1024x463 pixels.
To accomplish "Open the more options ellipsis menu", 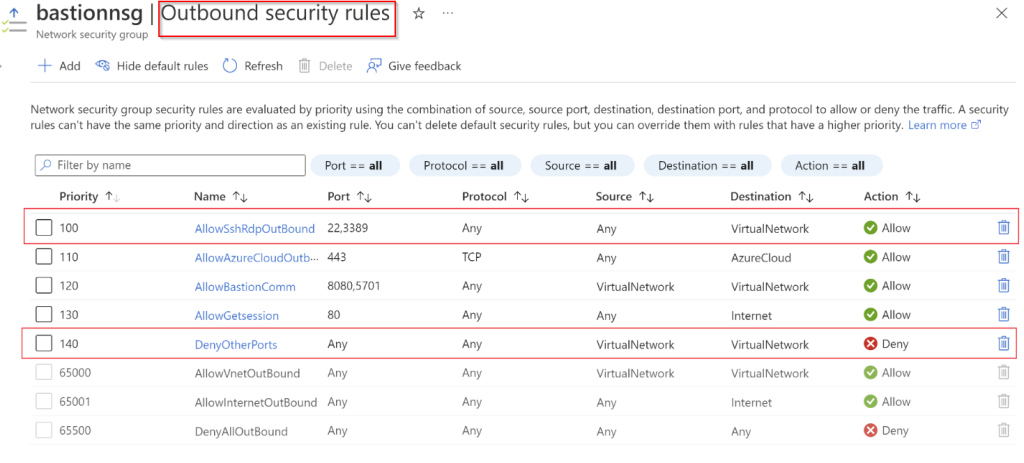I will point(447,14).
